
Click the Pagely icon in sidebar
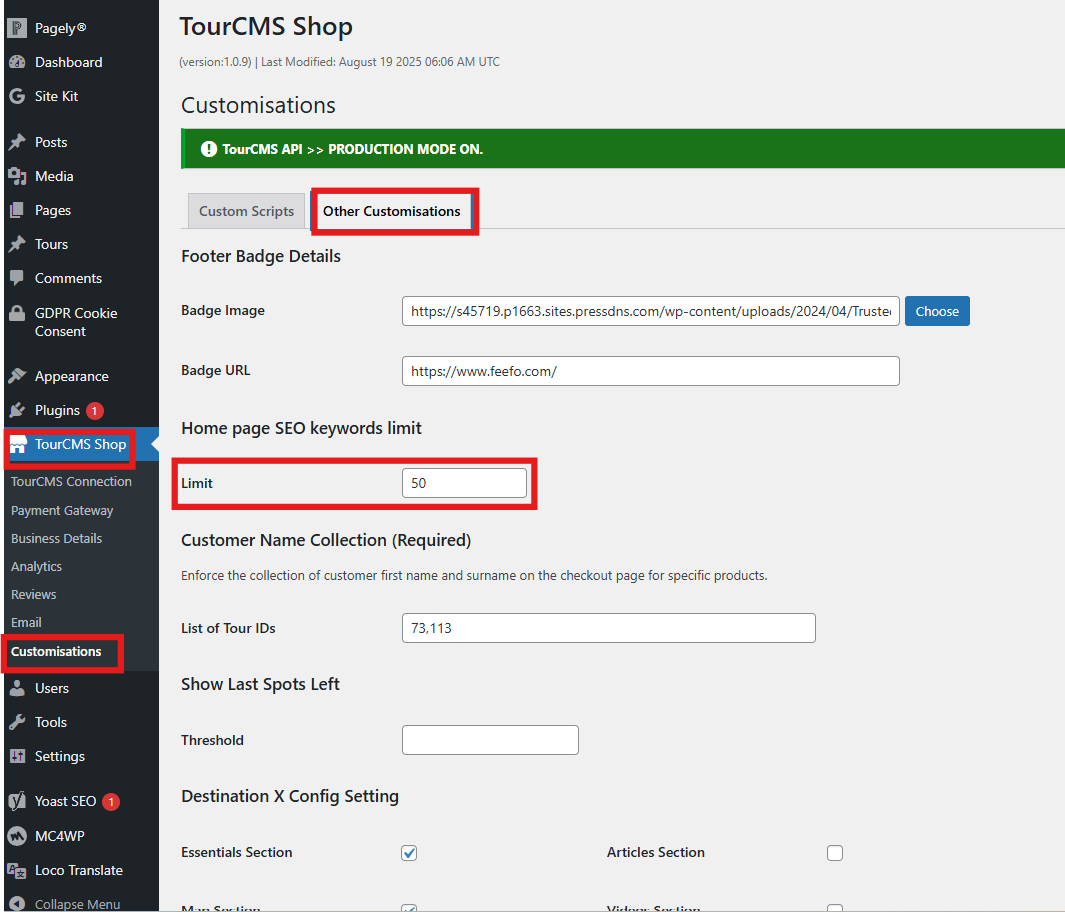(x=17, y=28)
